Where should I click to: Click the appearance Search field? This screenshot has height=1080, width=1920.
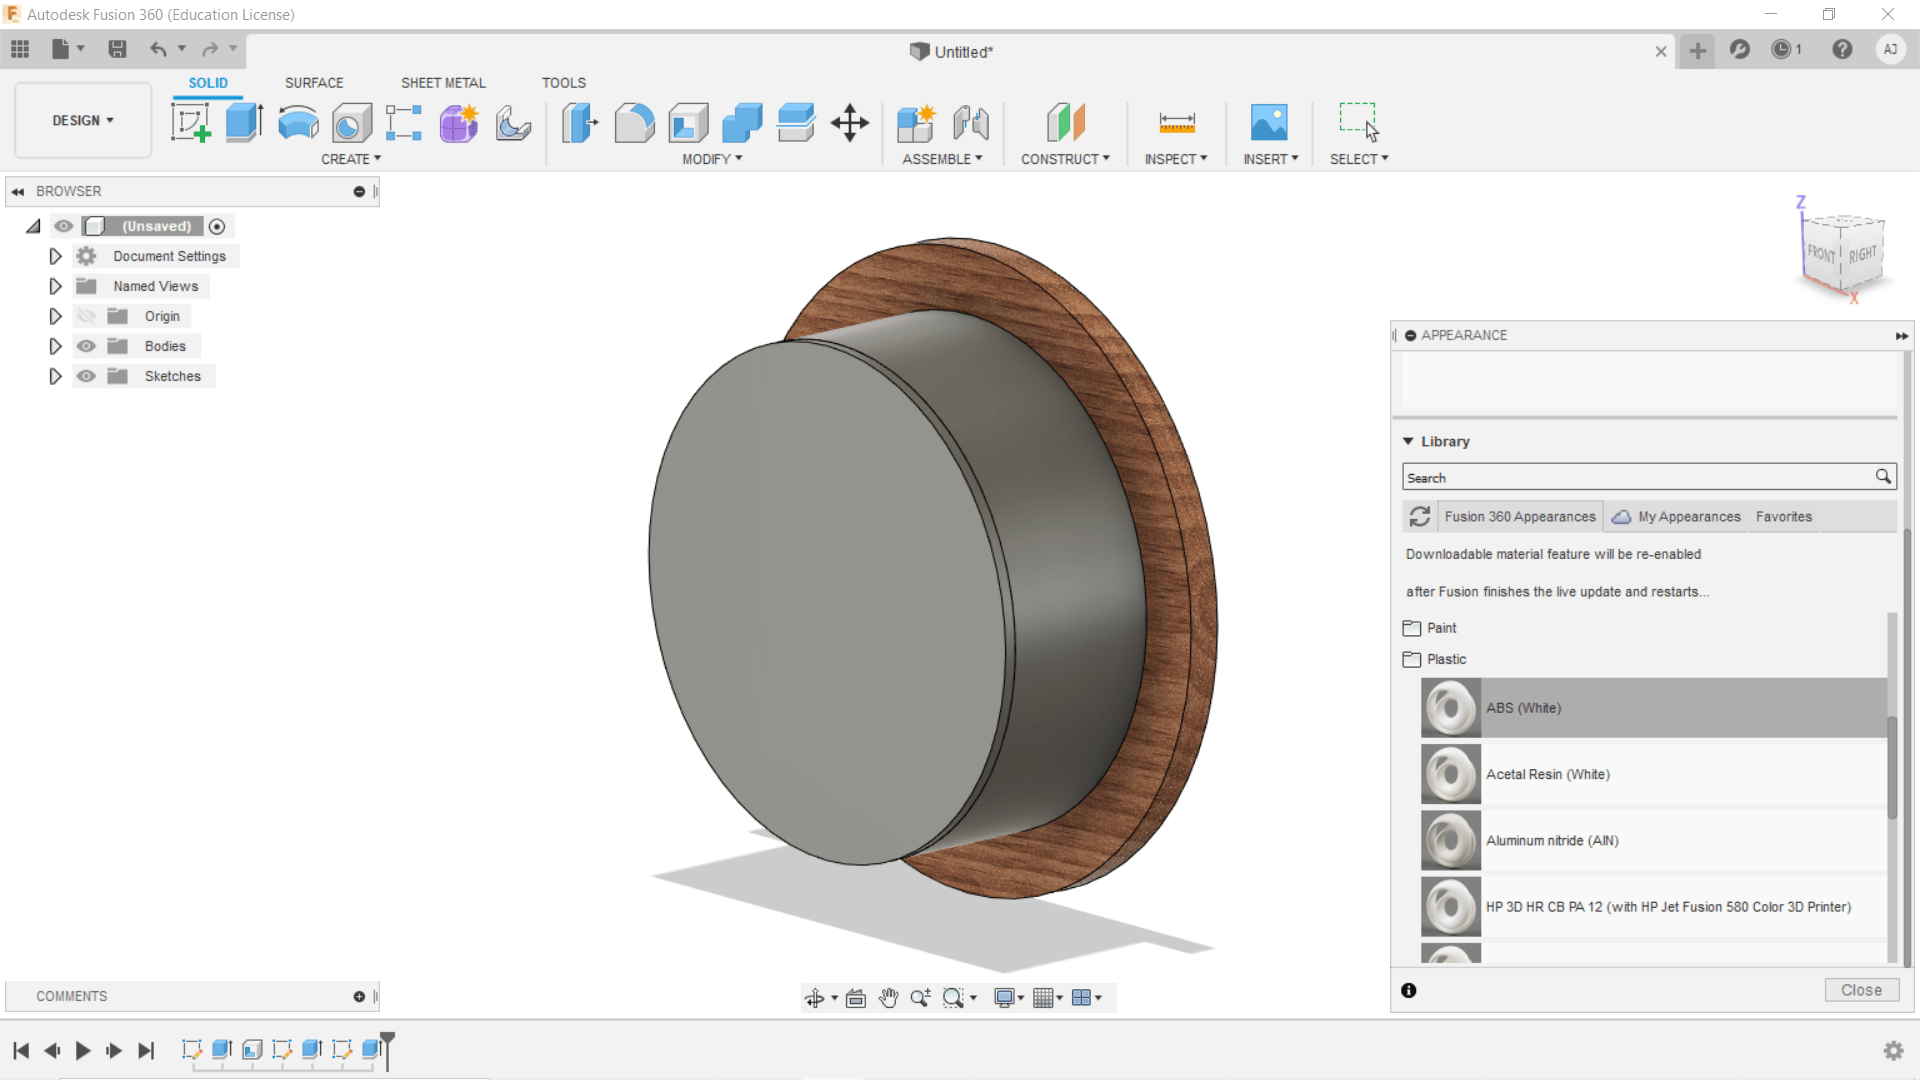pyautogui.click(x=1636, y=478)
